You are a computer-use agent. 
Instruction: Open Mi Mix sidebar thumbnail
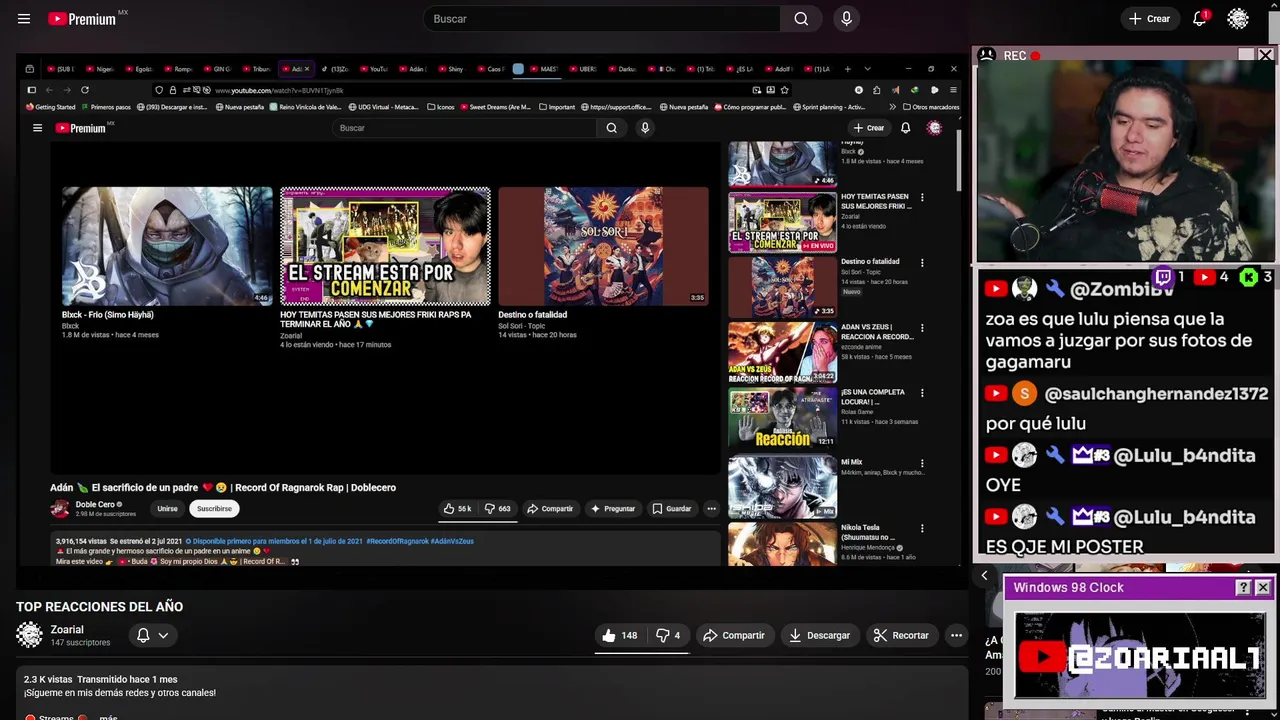782,488
